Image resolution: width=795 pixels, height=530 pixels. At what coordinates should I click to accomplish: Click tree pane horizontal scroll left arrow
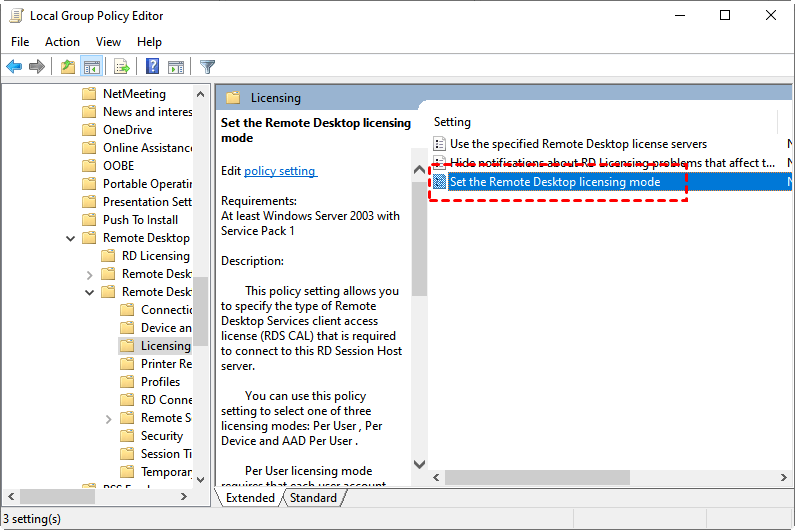[x=11, y=497]
